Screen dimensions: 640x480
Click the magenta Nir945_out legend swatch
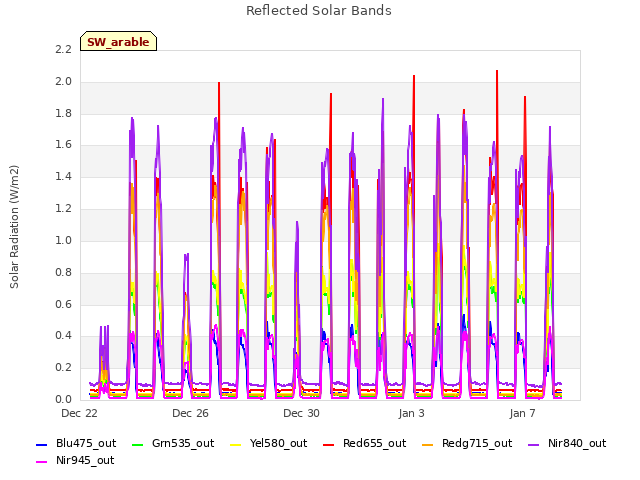tap(42, 462)
